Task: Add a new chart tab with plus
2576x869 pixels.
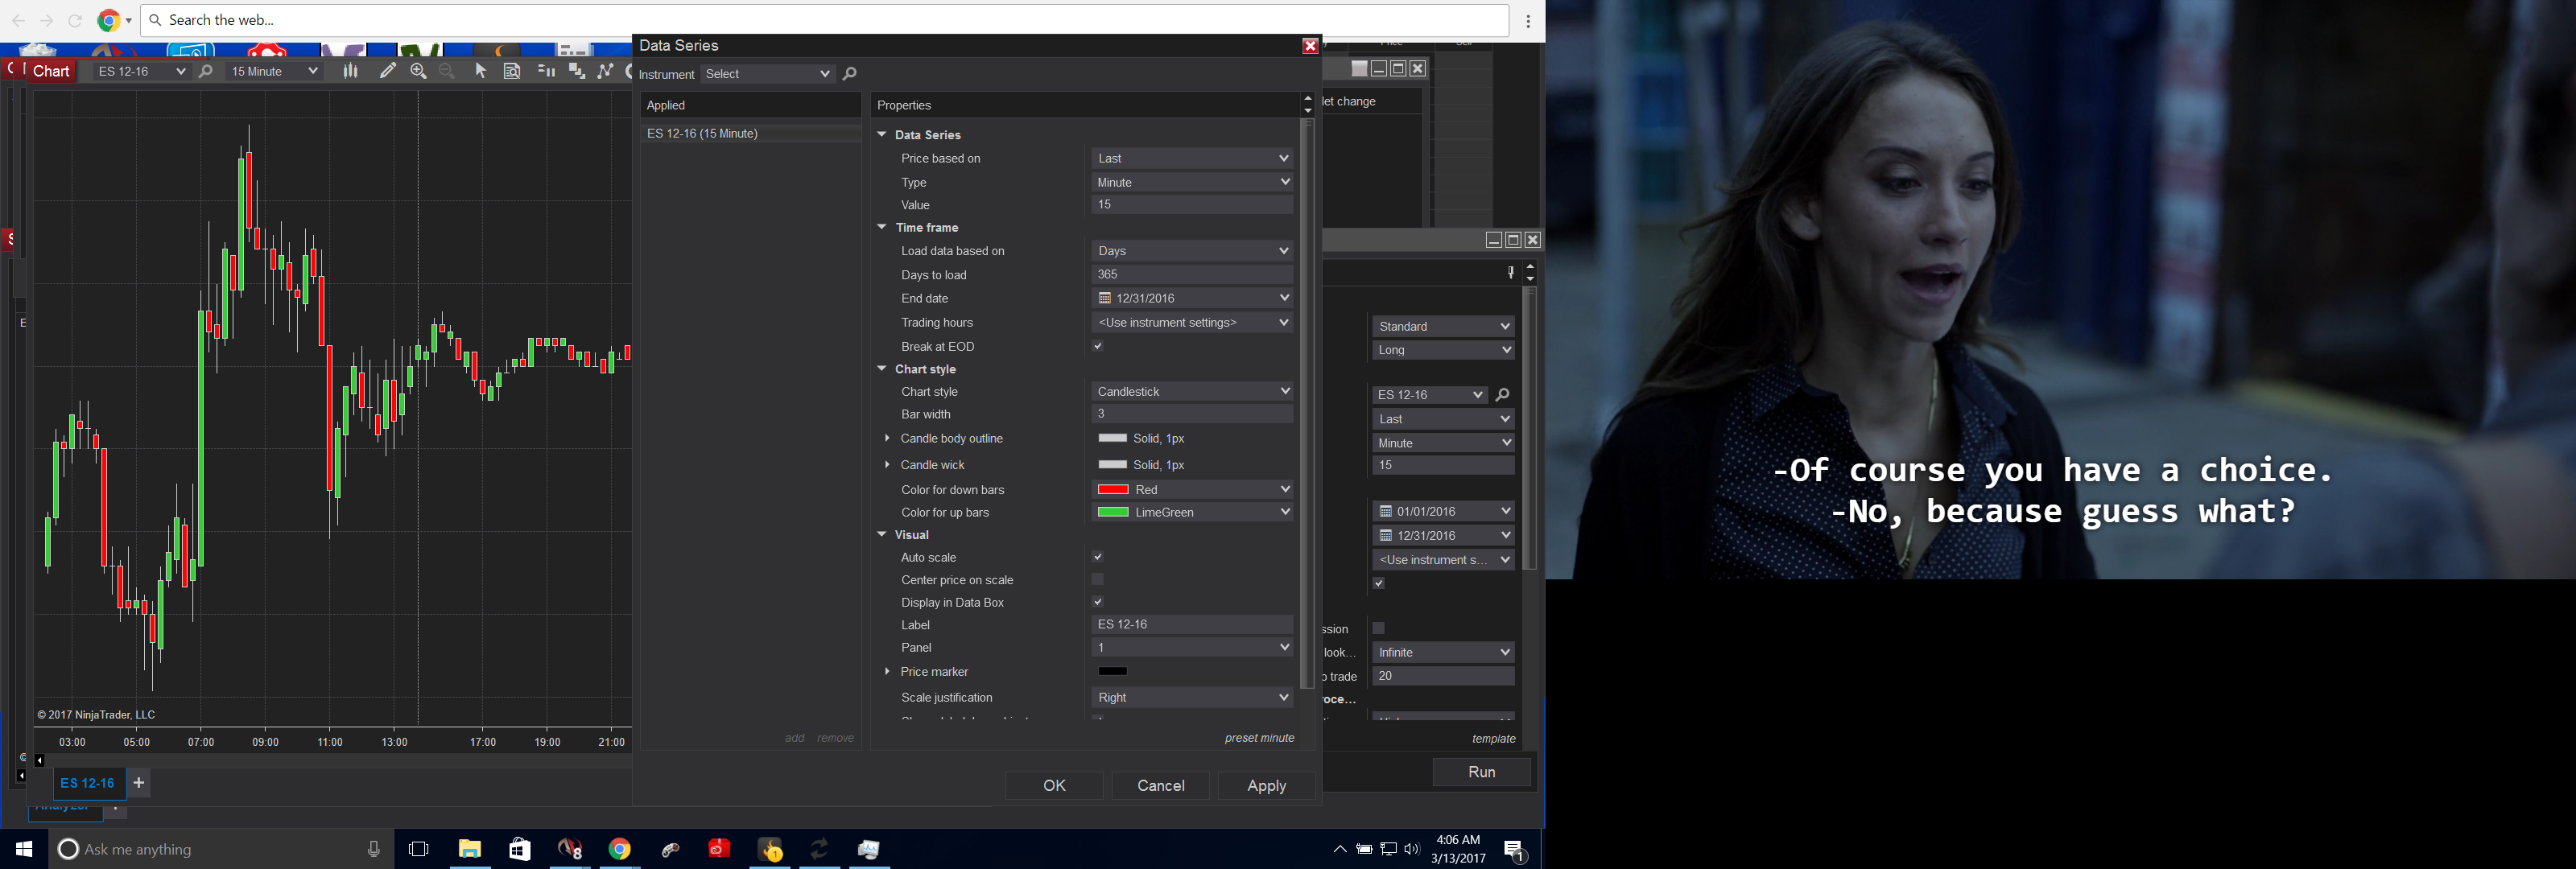Action: pos(139,783)
